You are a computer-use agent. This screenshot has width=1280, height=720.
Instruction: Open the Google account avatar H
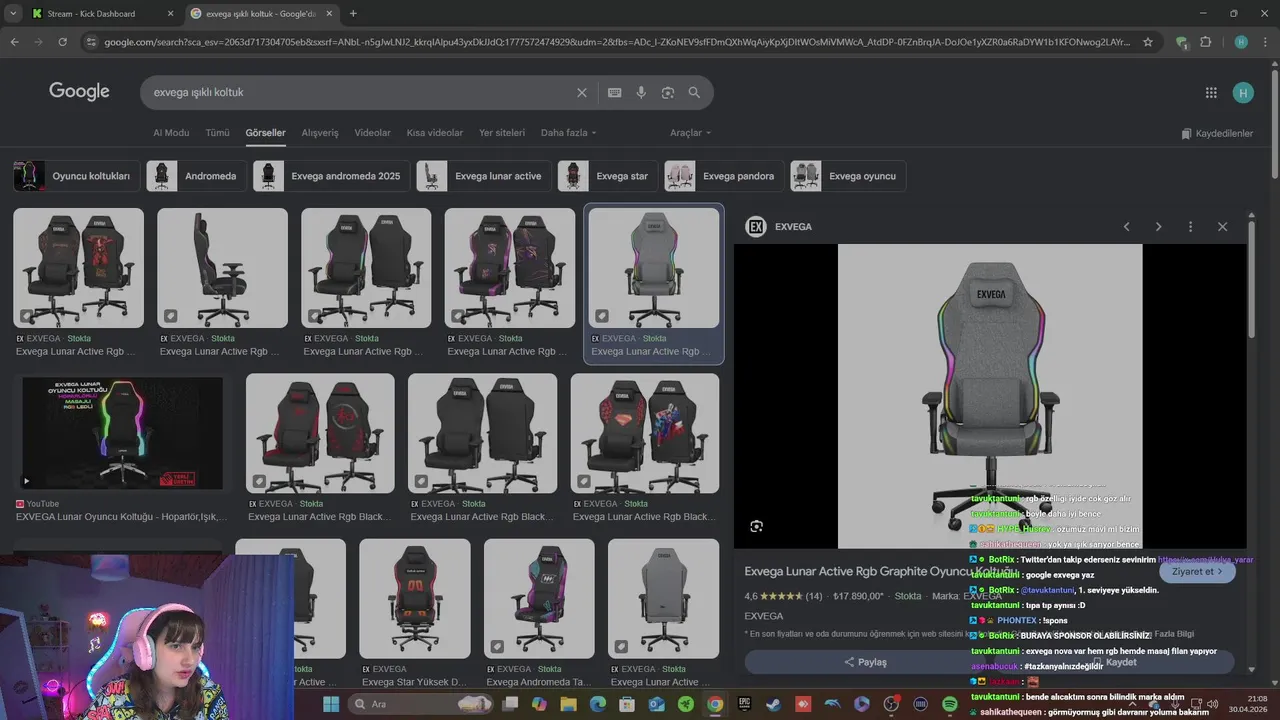click(1243, 93)
